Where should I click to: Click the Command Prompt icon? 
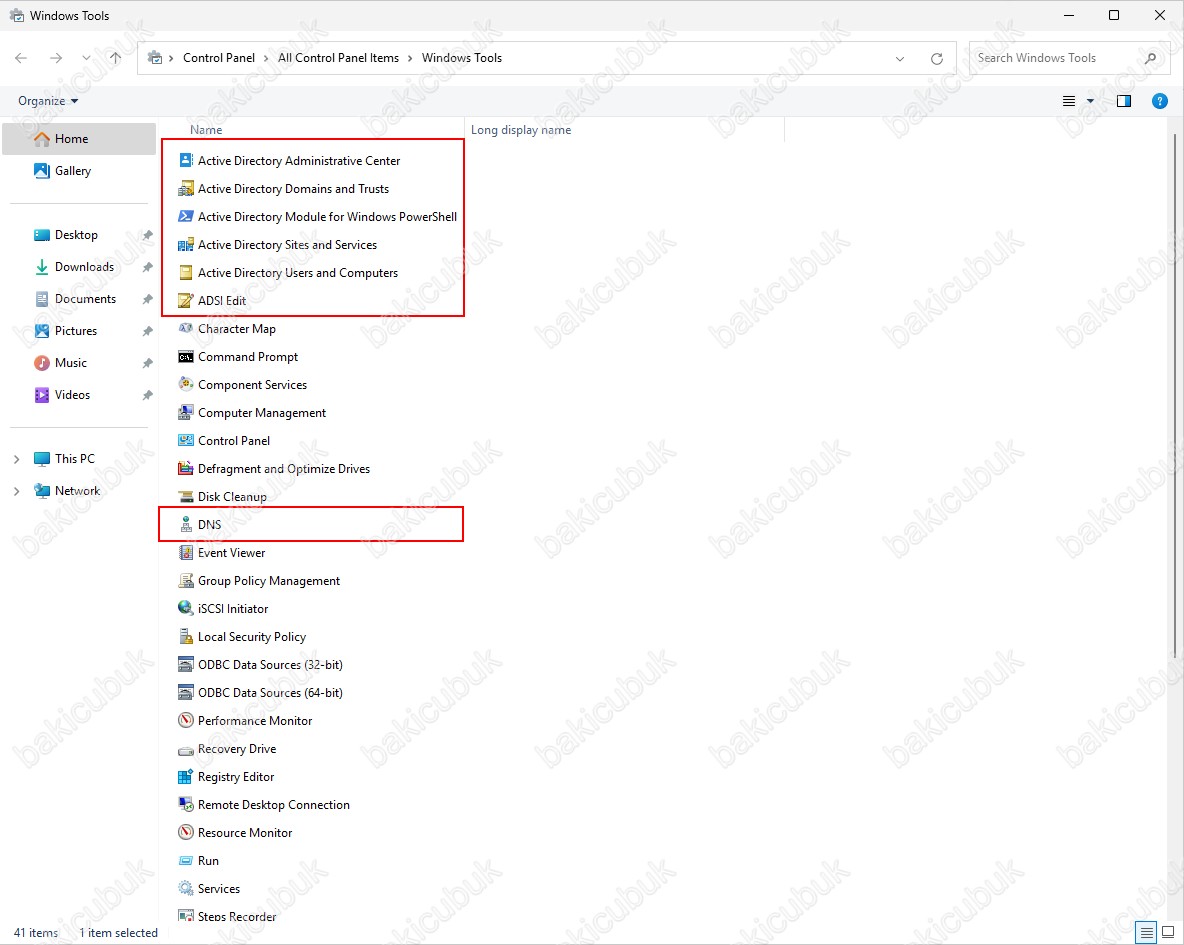point(186,357)
